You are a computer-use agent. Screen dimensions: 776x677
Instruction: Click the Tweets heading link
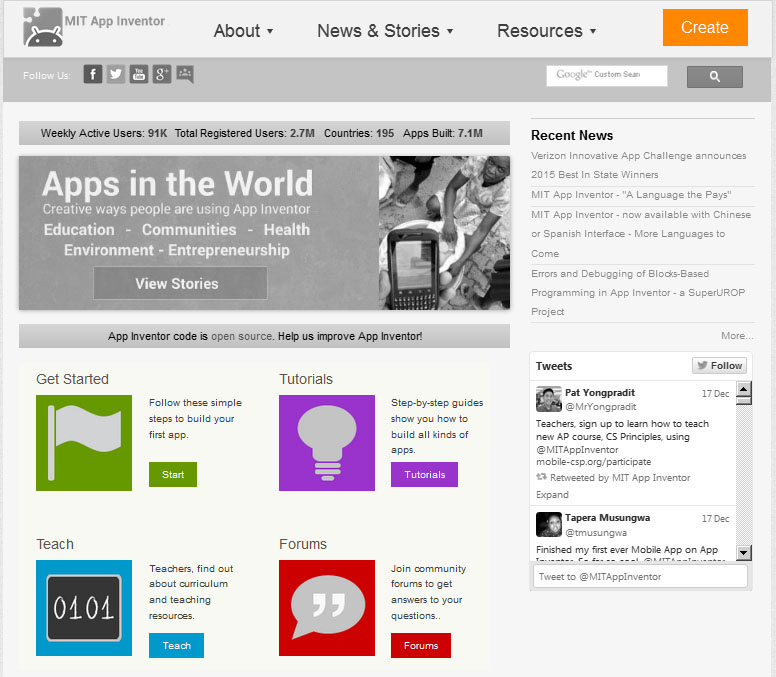point(554,366)
